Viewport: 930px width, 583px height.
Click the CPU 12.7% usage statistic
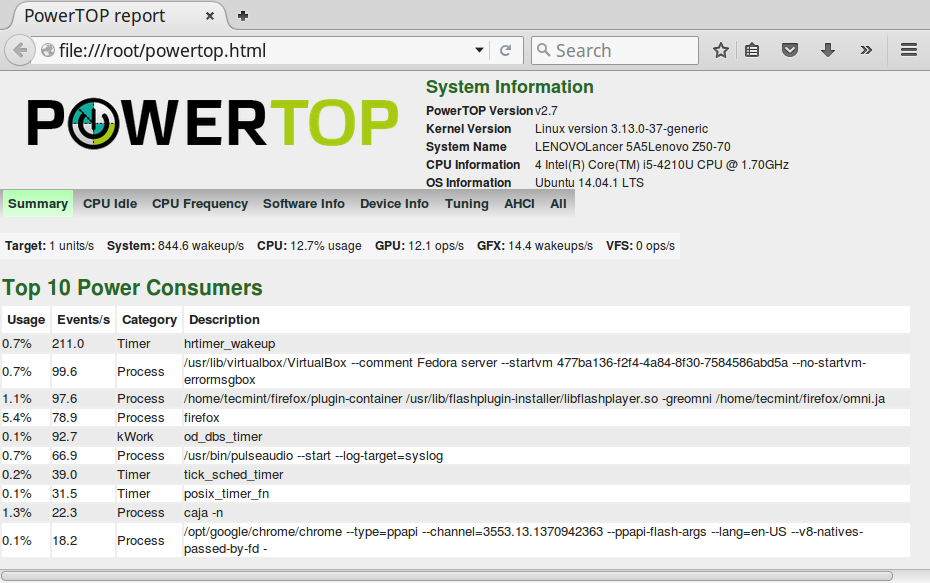[x=309, y=246]
